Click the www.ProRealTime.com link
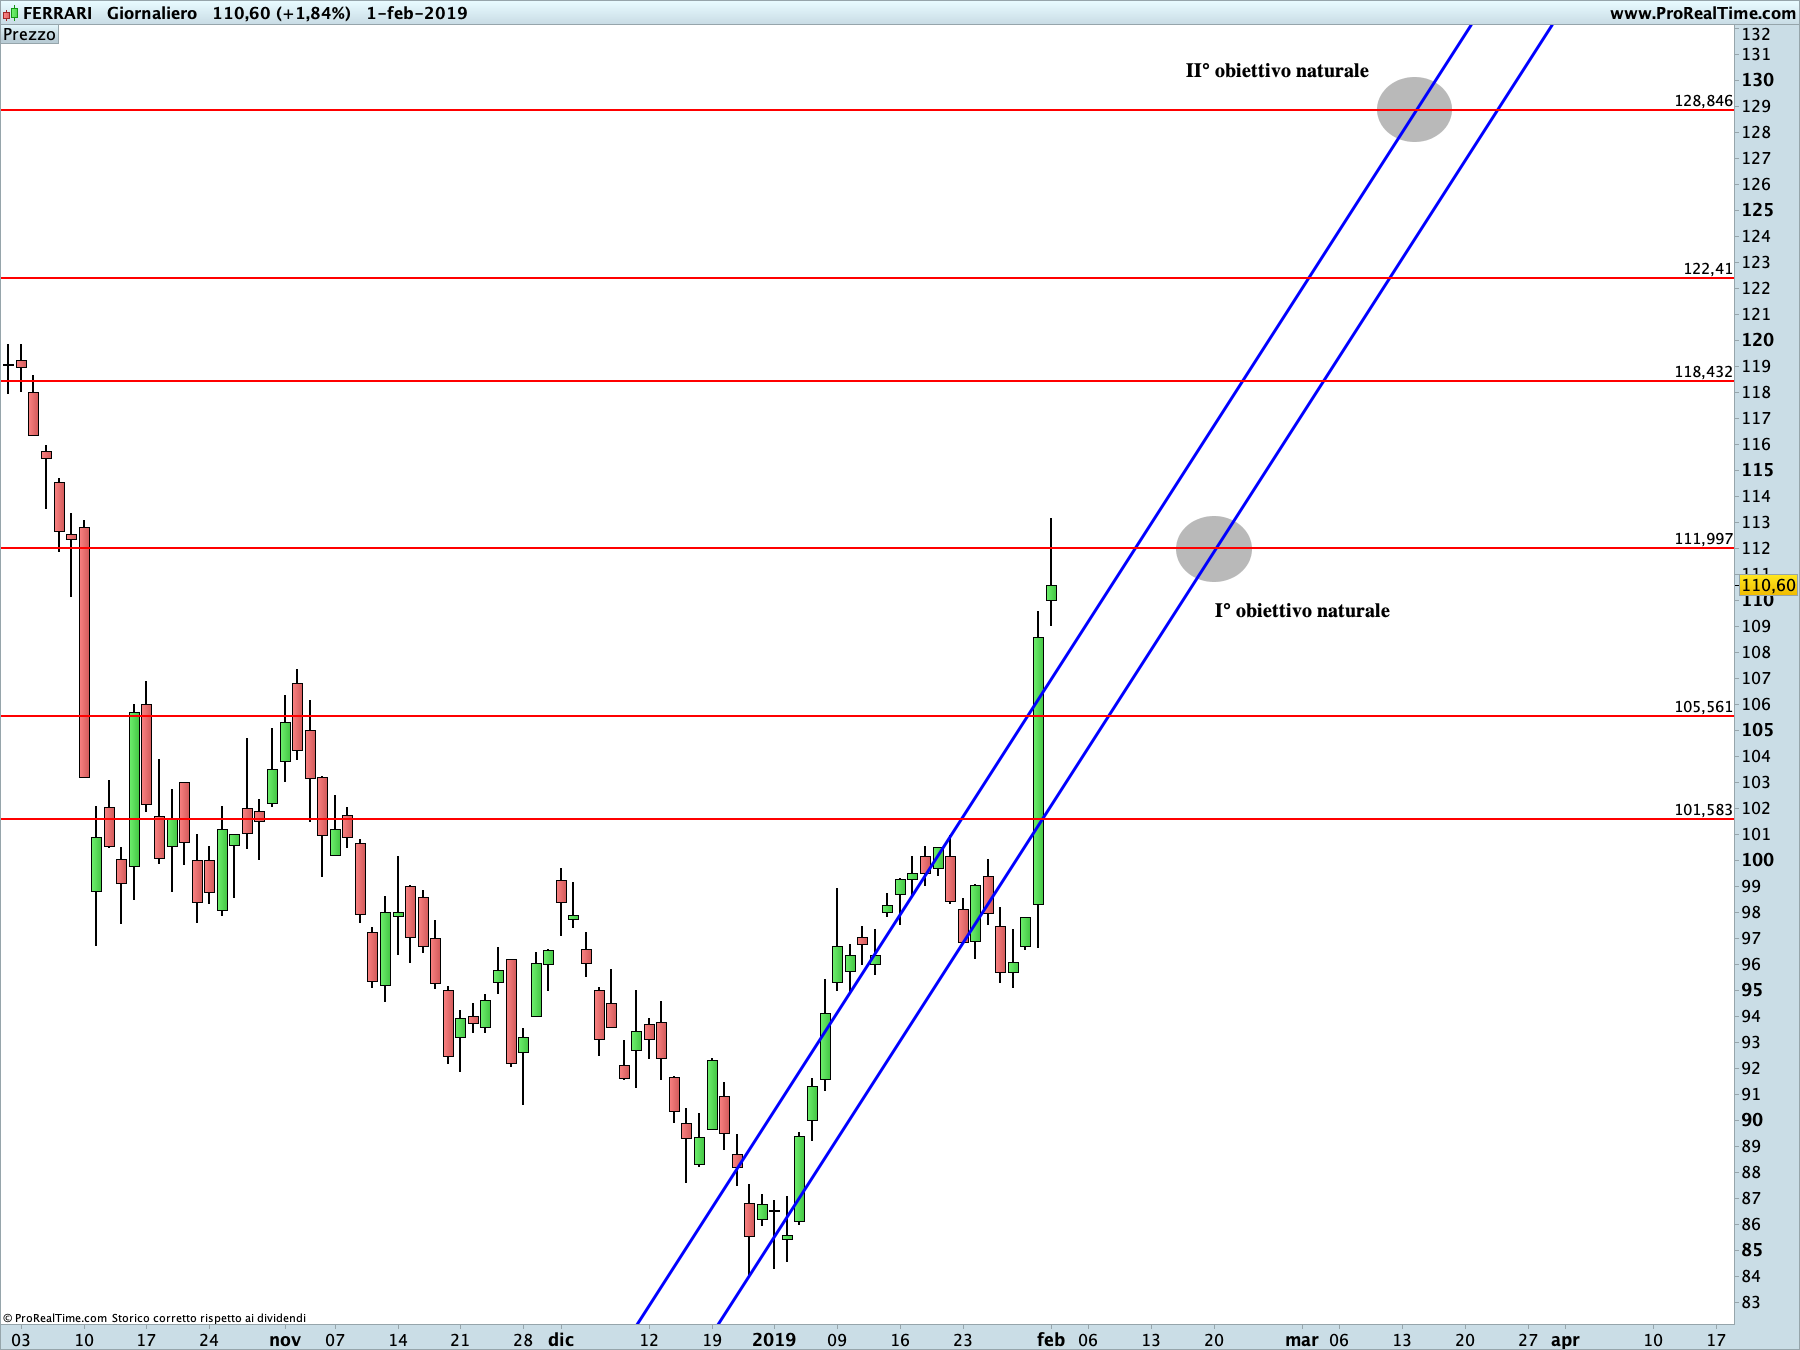The height and width of the screenshot is (1350, 1800). click(1702, 13)
